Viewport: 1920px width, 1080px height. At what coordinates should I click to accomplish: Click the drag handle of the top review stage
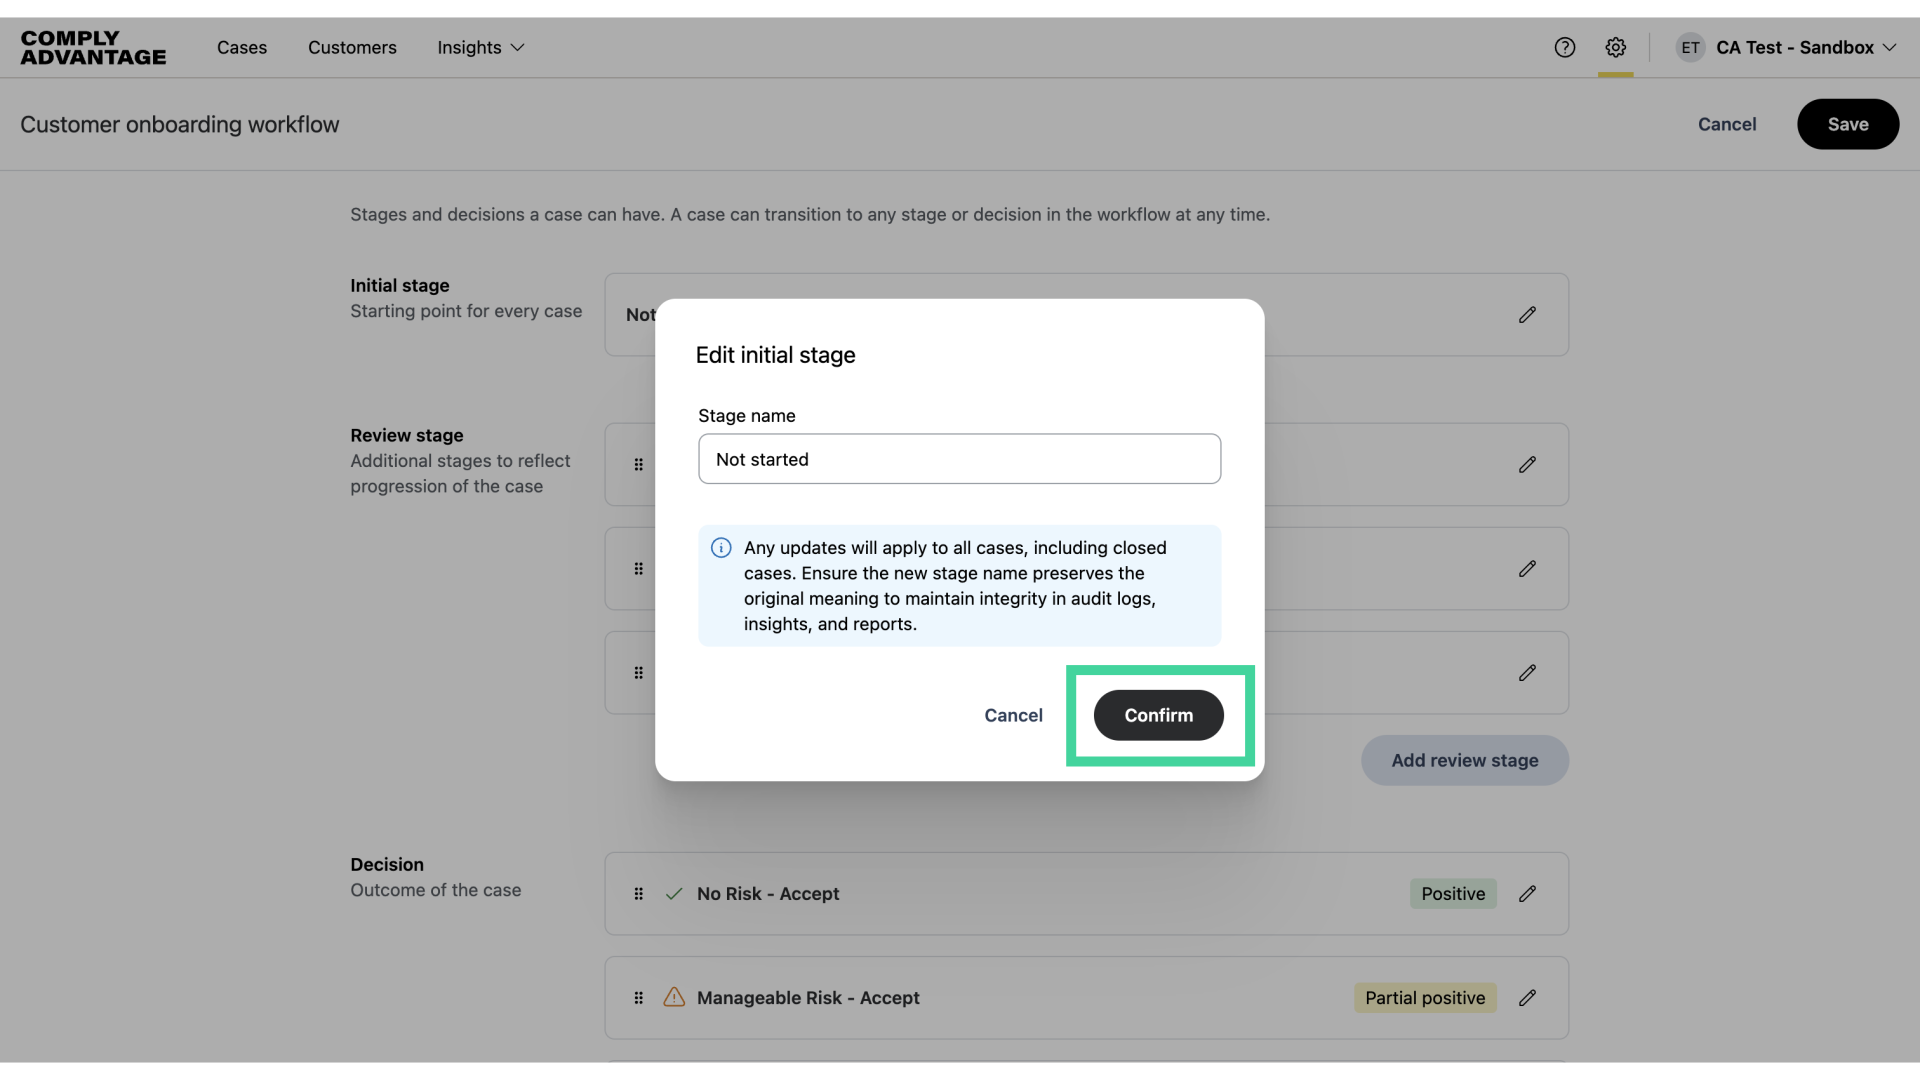(639, 464)
